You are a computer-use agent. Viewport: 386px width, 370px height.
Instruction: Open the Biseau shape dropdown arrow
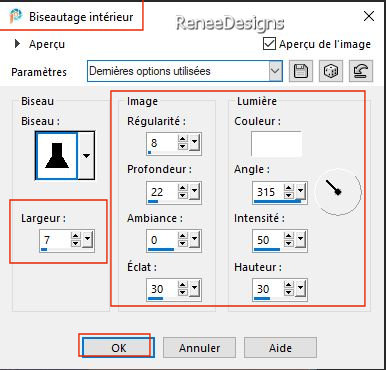(86, 155)
